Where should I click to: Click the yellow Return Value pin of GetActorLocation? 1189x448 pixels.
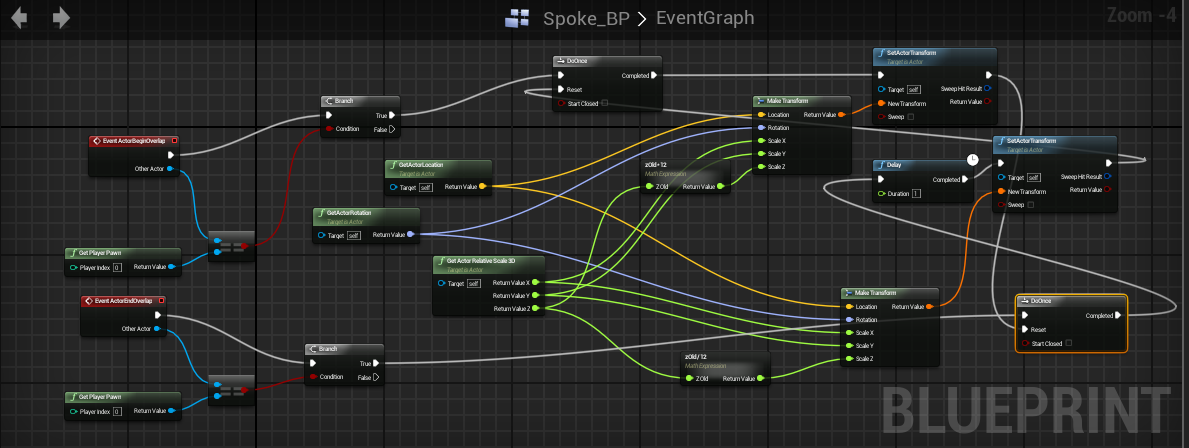point(482,186)
